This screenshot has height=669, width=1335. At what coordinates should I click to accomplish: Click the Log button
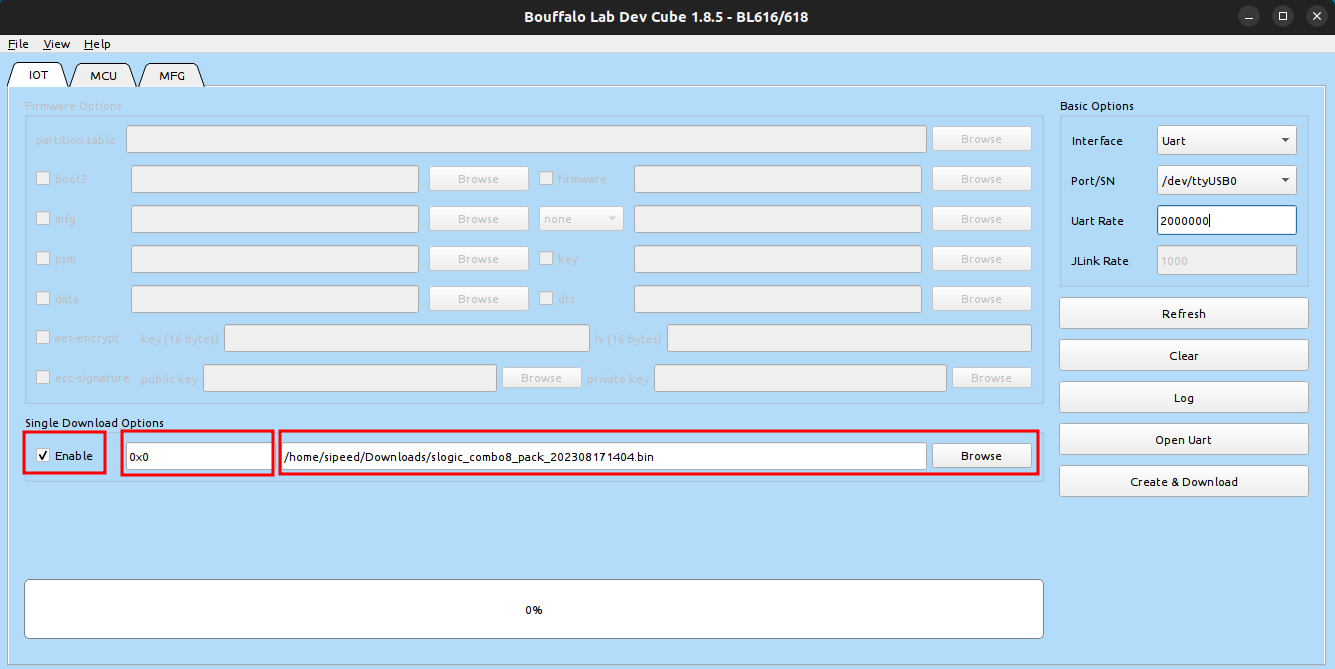1184,398
